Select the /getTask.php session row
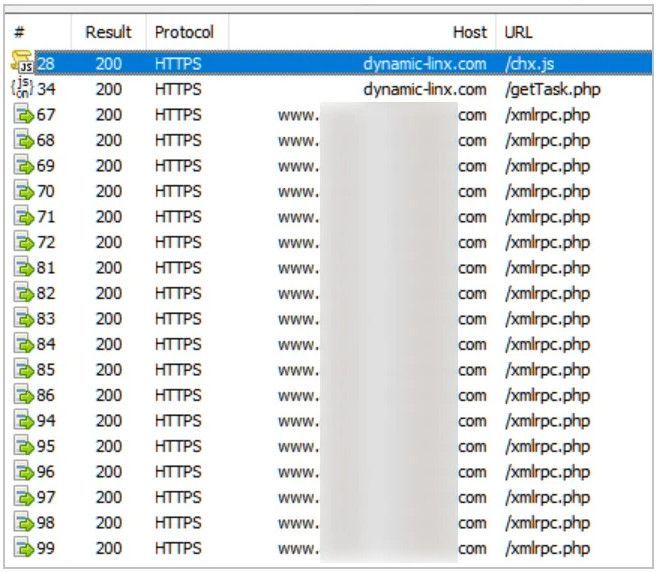Viewport: 657px width, 572px height. [x=329, y=89]
